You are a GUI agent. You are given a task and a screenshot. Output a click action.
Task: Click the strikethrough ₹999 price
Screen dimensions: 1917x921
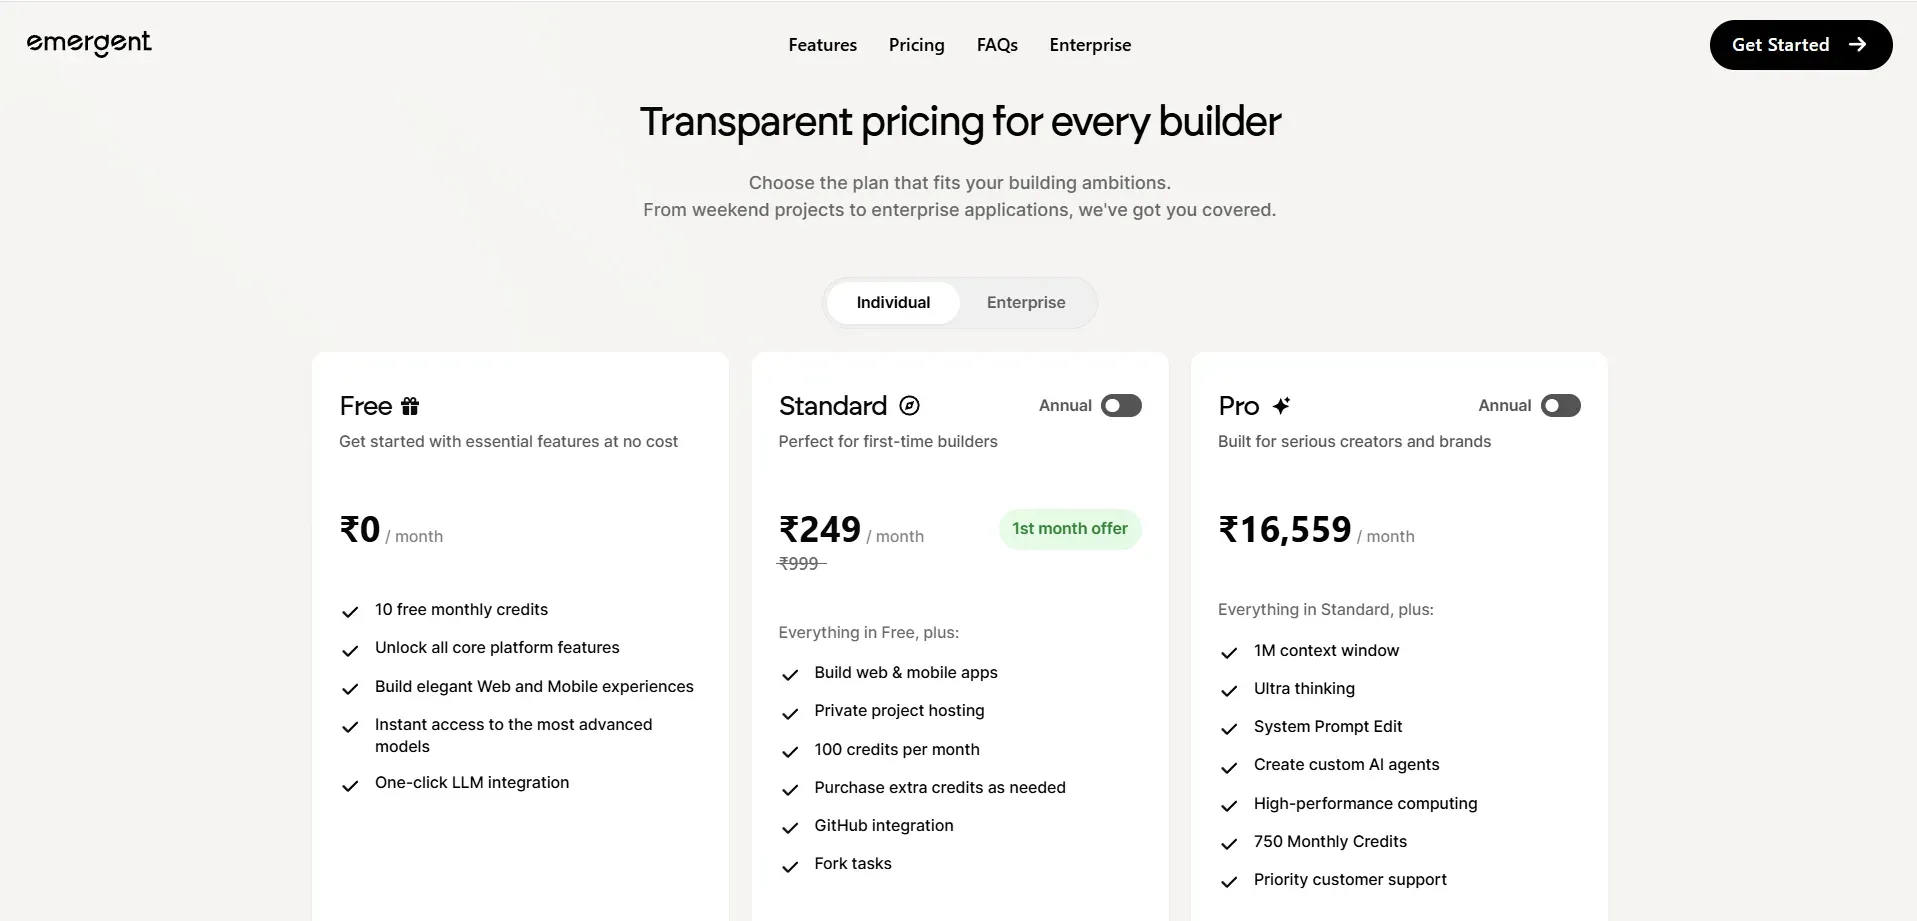tap(800, 563)
